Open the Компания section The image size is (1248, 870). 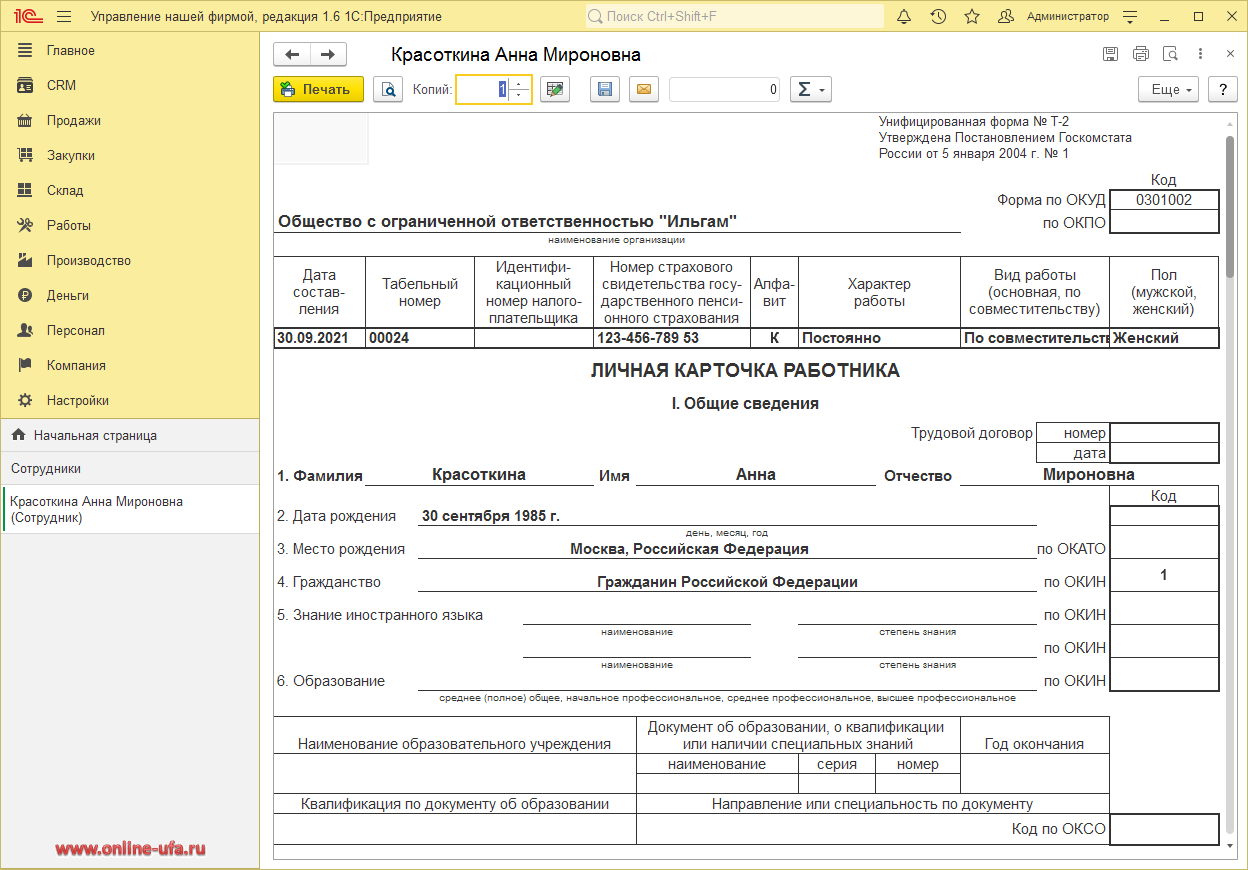coord(130,365)
